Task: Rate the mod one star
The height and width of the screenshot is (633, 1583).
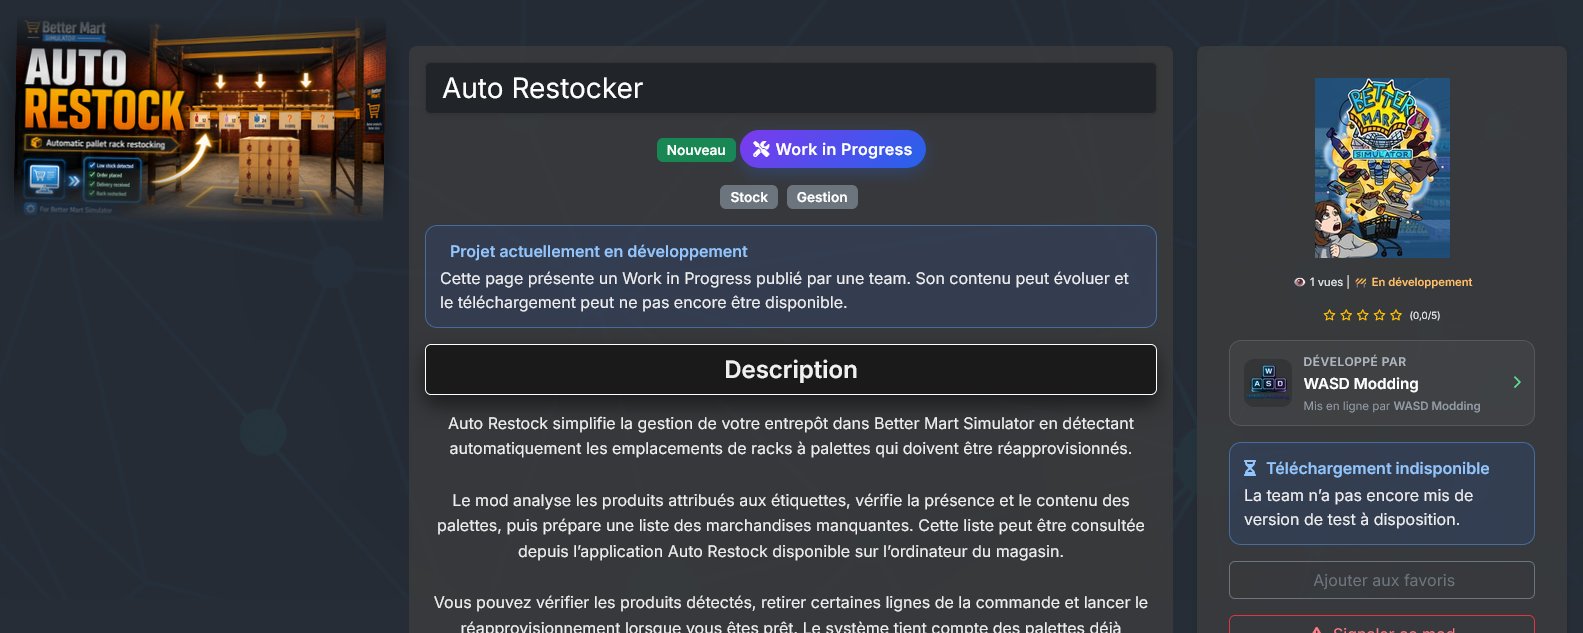Action: point(1329,315)
